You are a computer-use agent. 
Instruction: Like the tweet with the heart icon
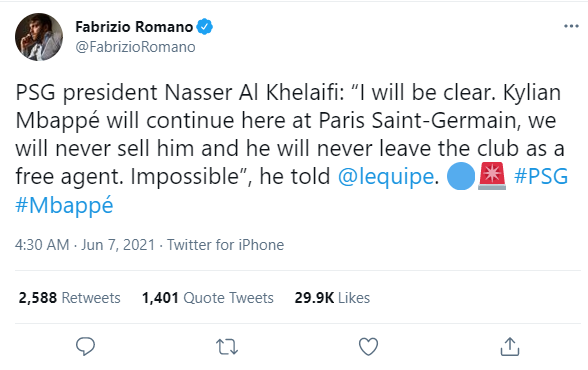click(368, 347)
